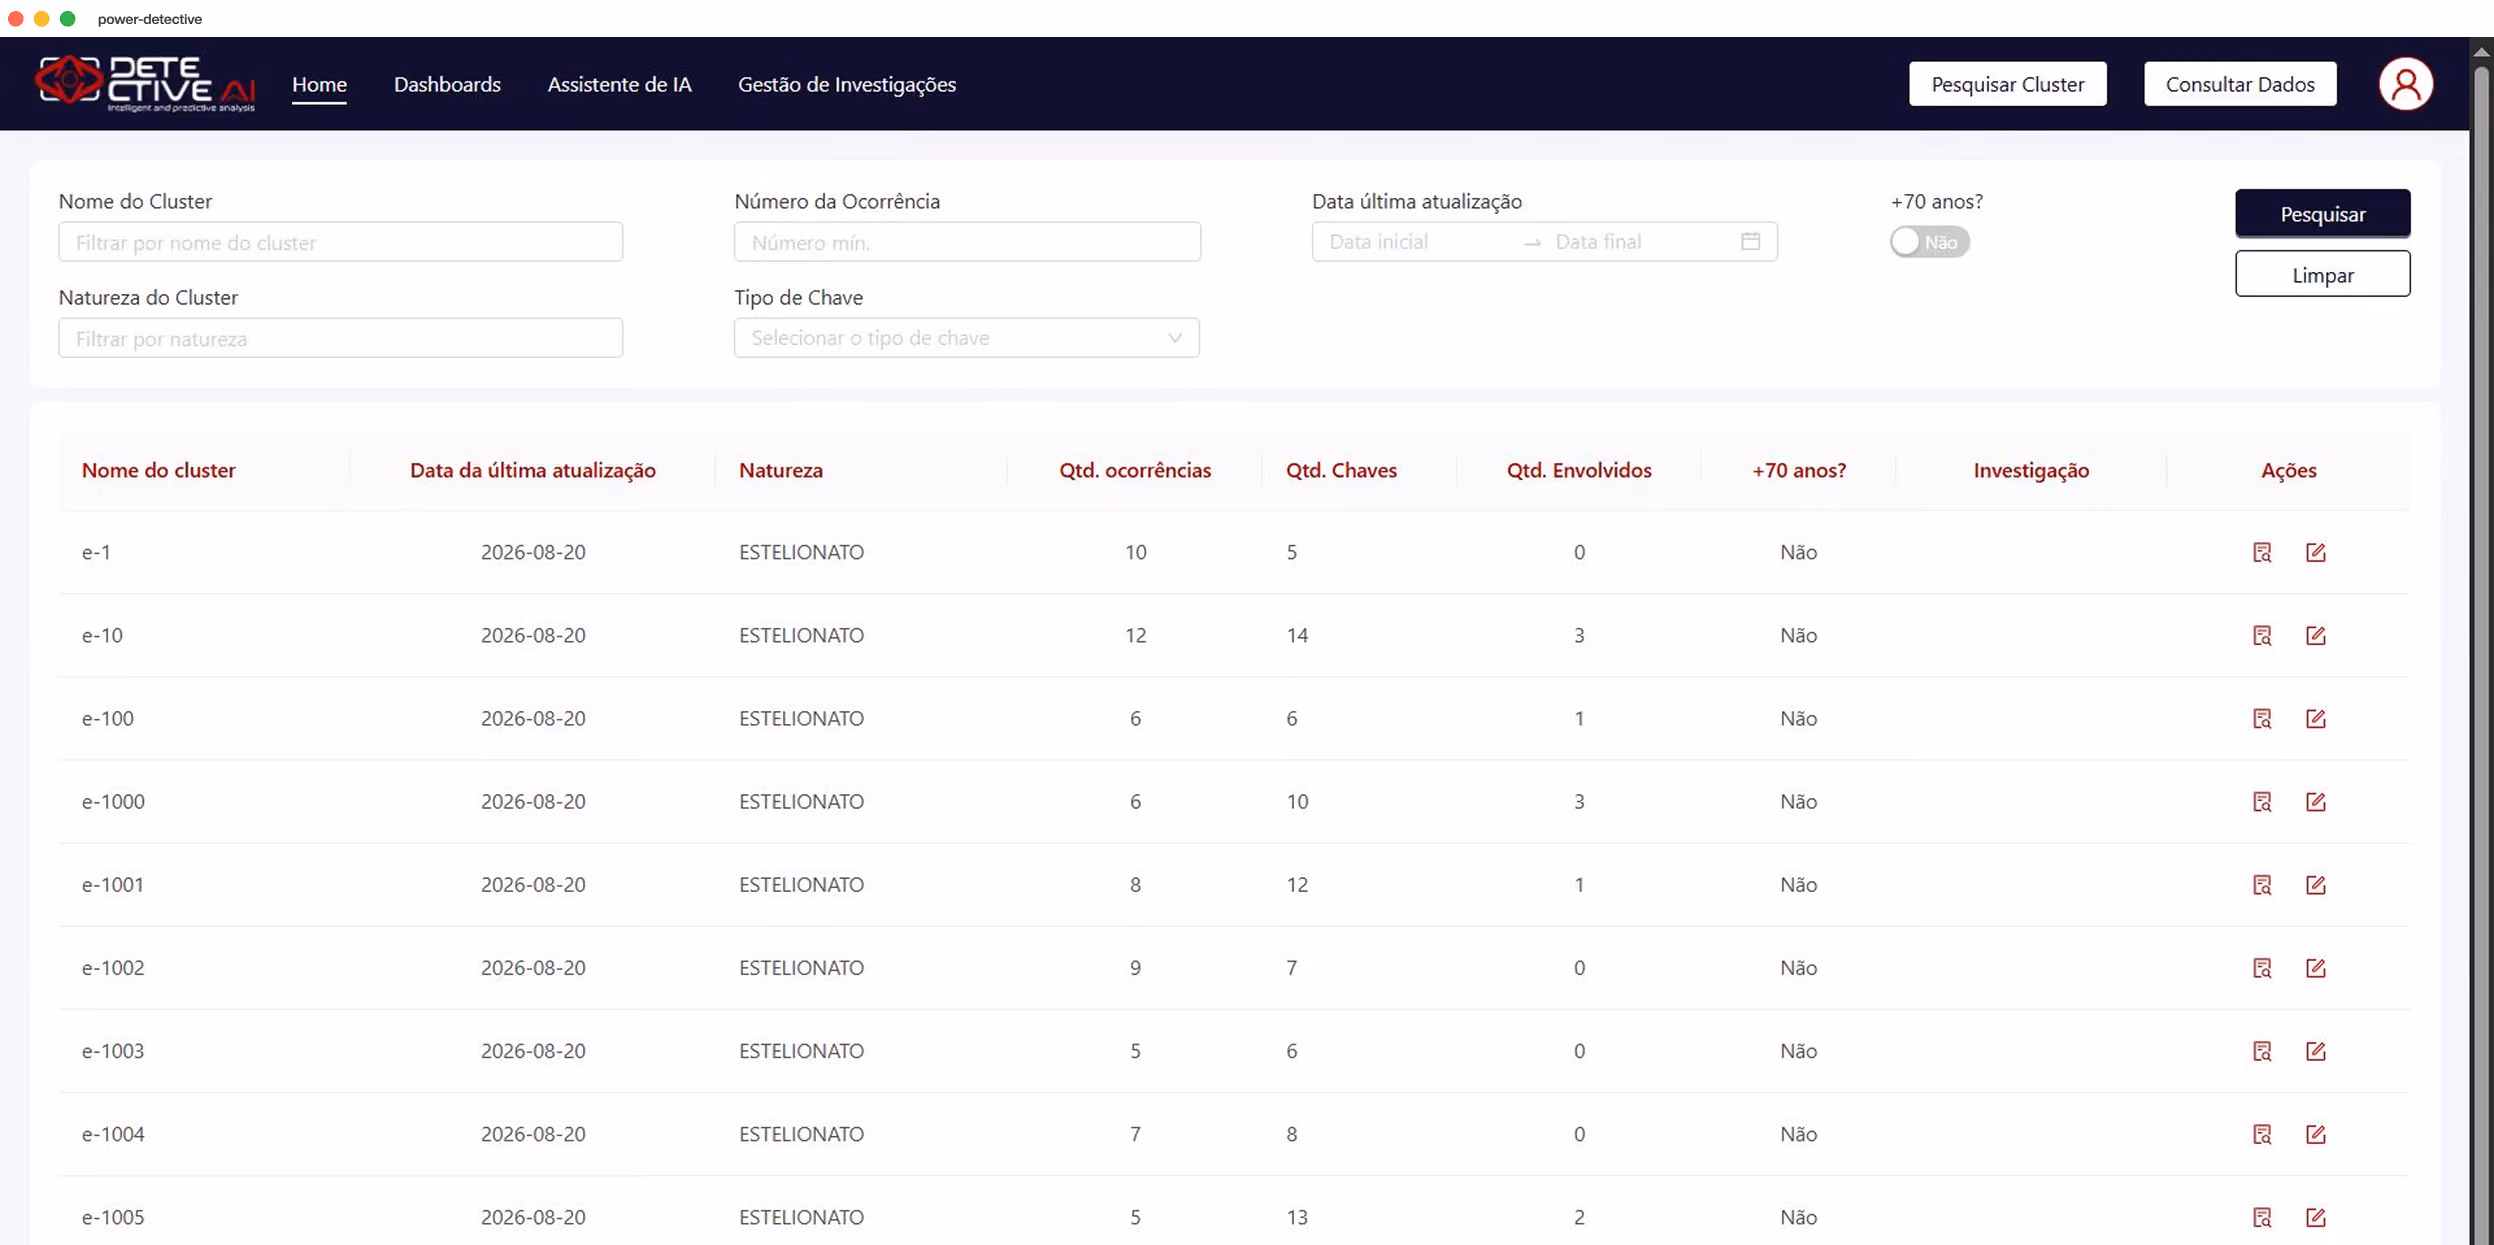View details icon for cluster e-100
The height and width of the screenshot is (1245, 2494).
coord(2262,718)
